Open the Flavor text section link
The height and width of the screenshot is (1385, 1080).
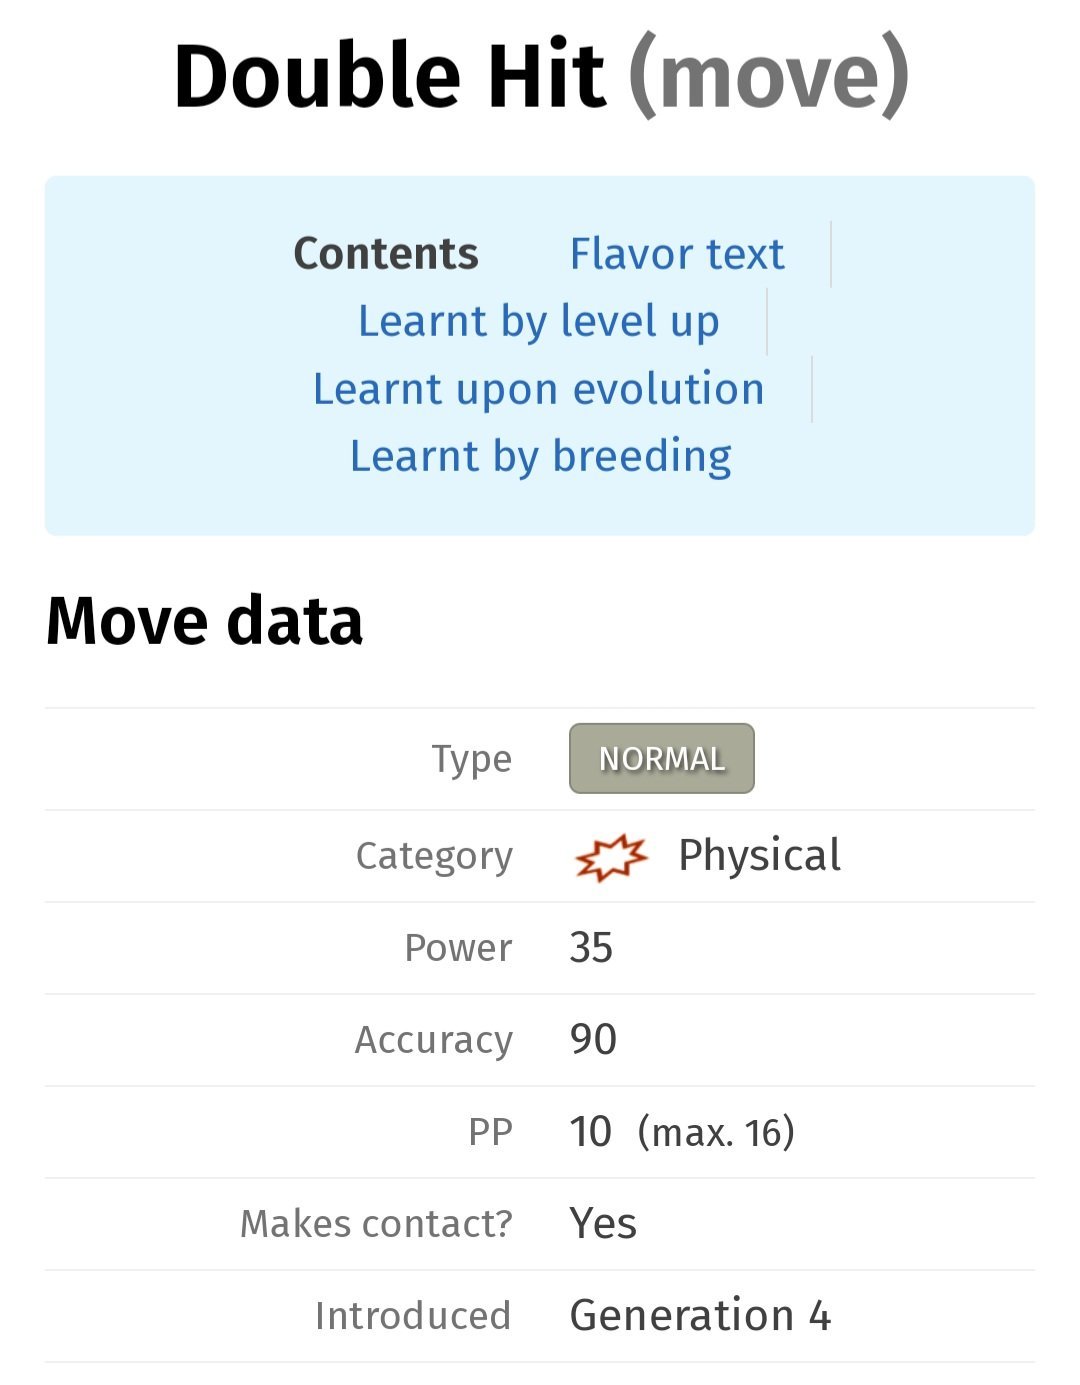[x=677, y=254]
